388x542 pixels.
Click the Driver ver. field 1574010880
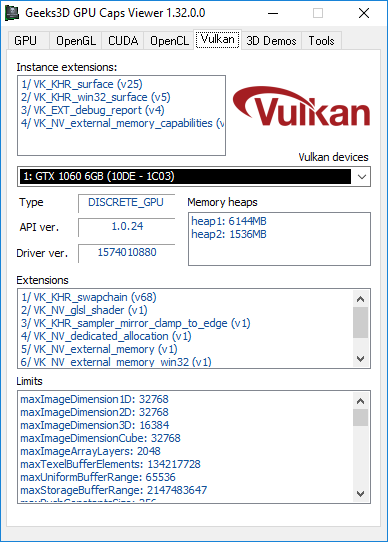126,253
